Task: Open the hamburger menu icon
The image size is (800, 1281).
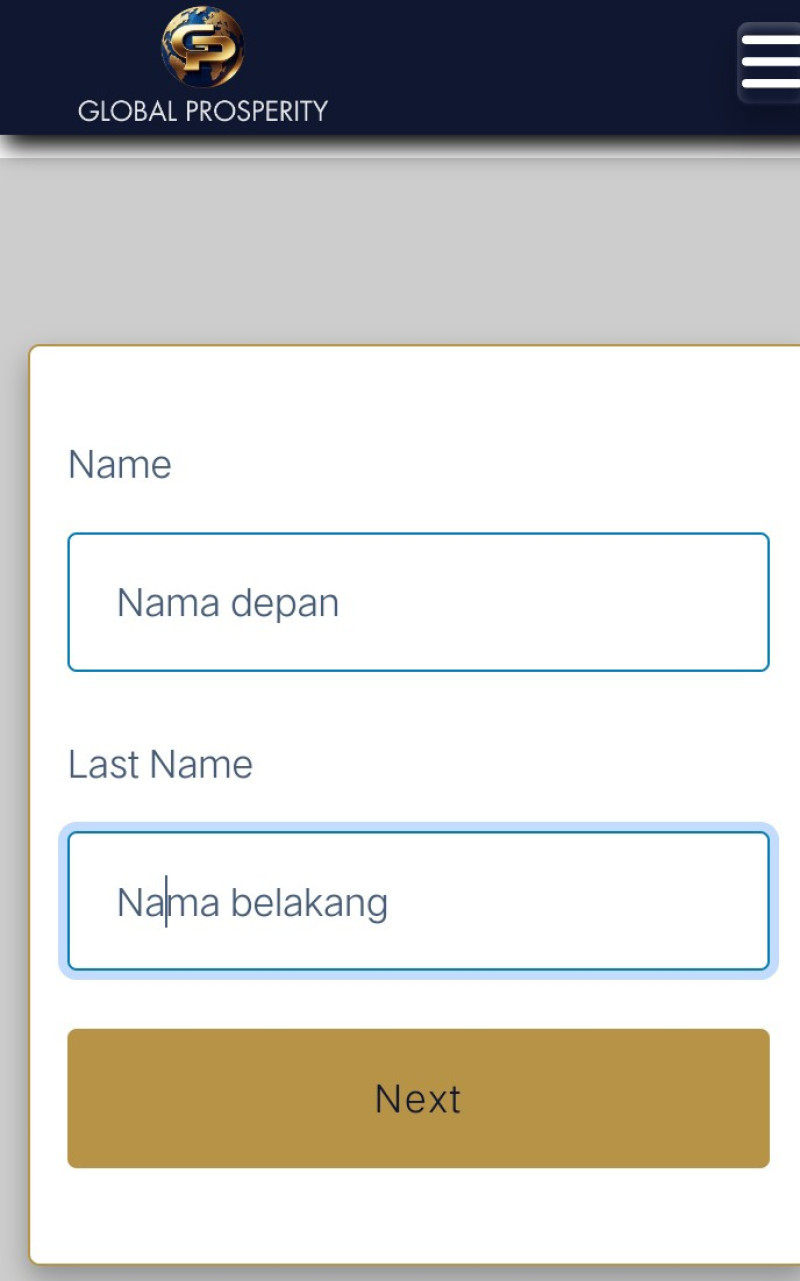Action: click(770, 62)
